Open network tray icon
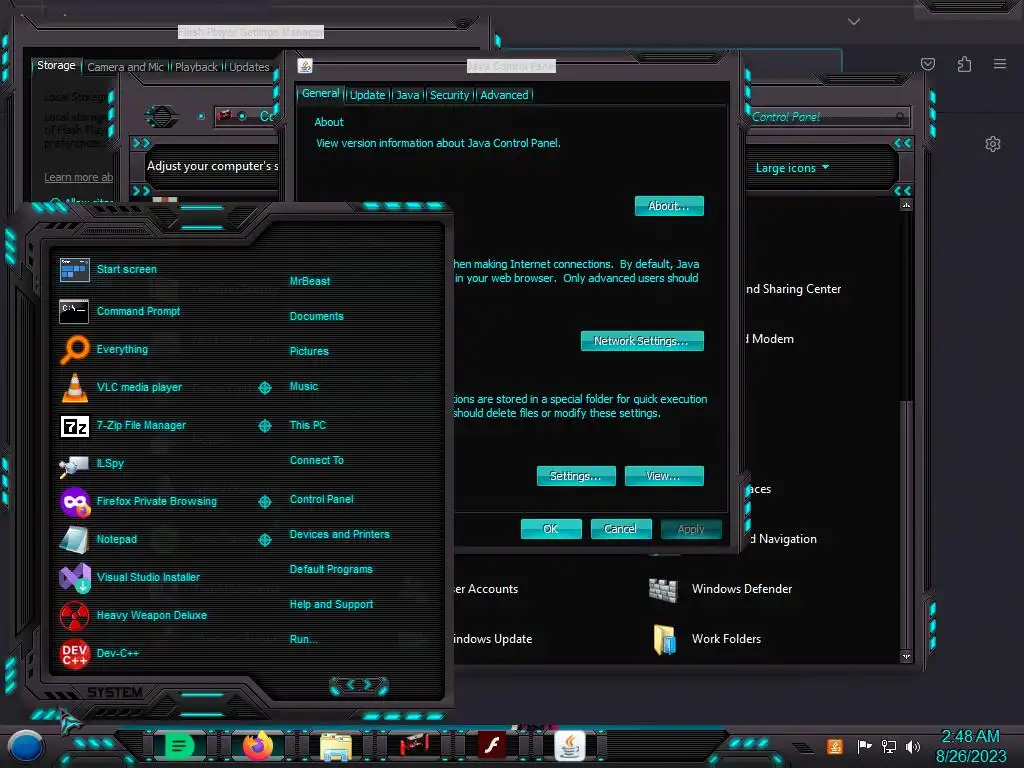The image size is (1024, 768). tap(889, 746)
